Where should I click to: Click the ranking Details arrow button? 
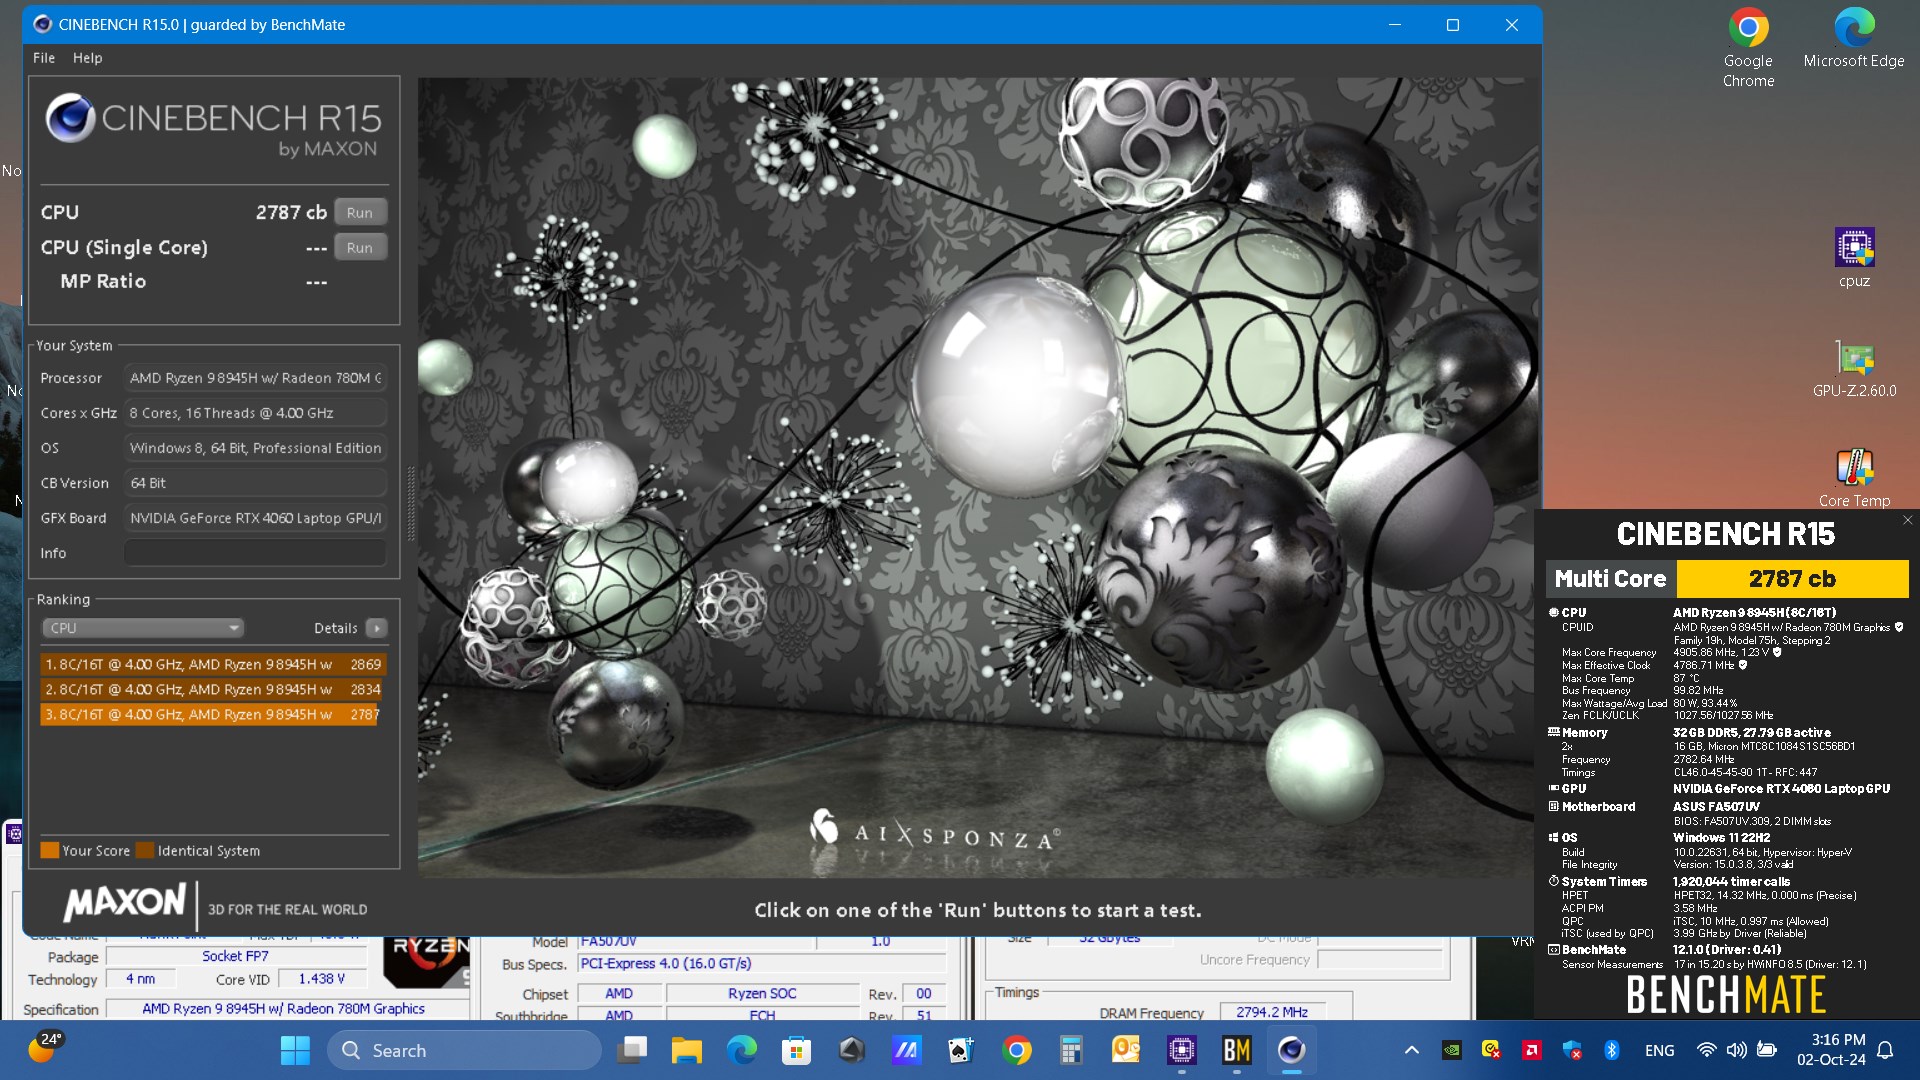[x=376, y=628]
